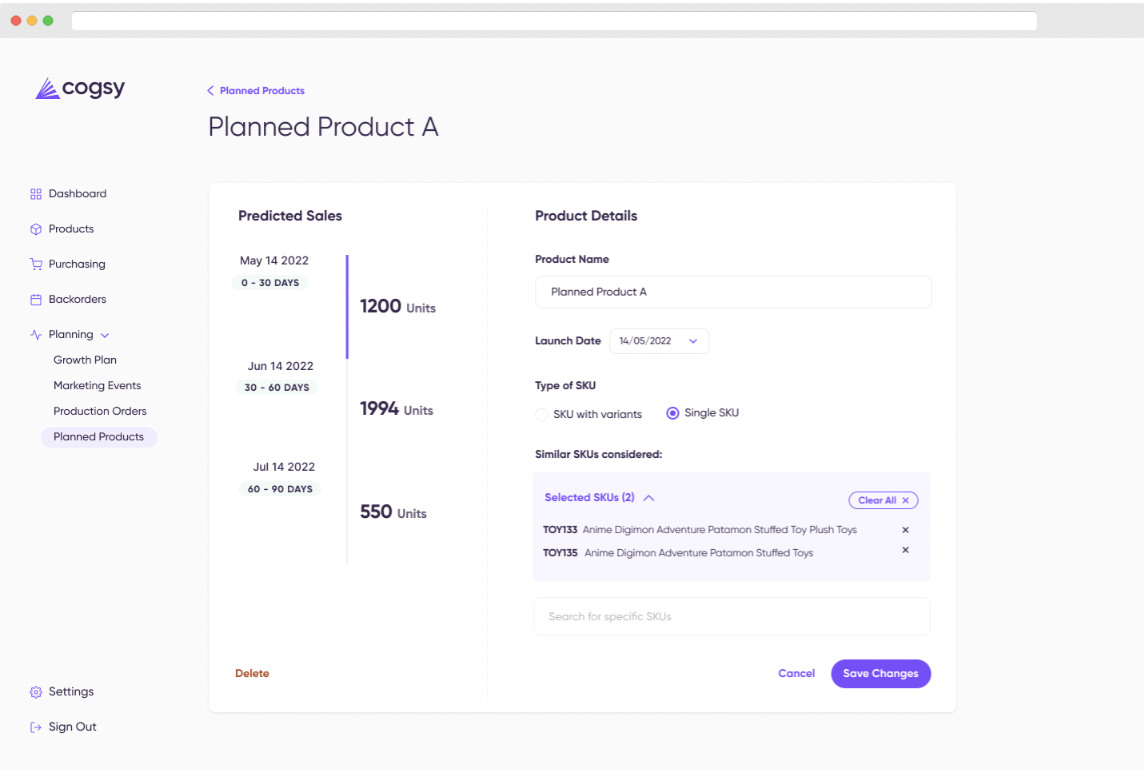
Task: Open Growth Plan in sidebar
Action: point(85,360)
